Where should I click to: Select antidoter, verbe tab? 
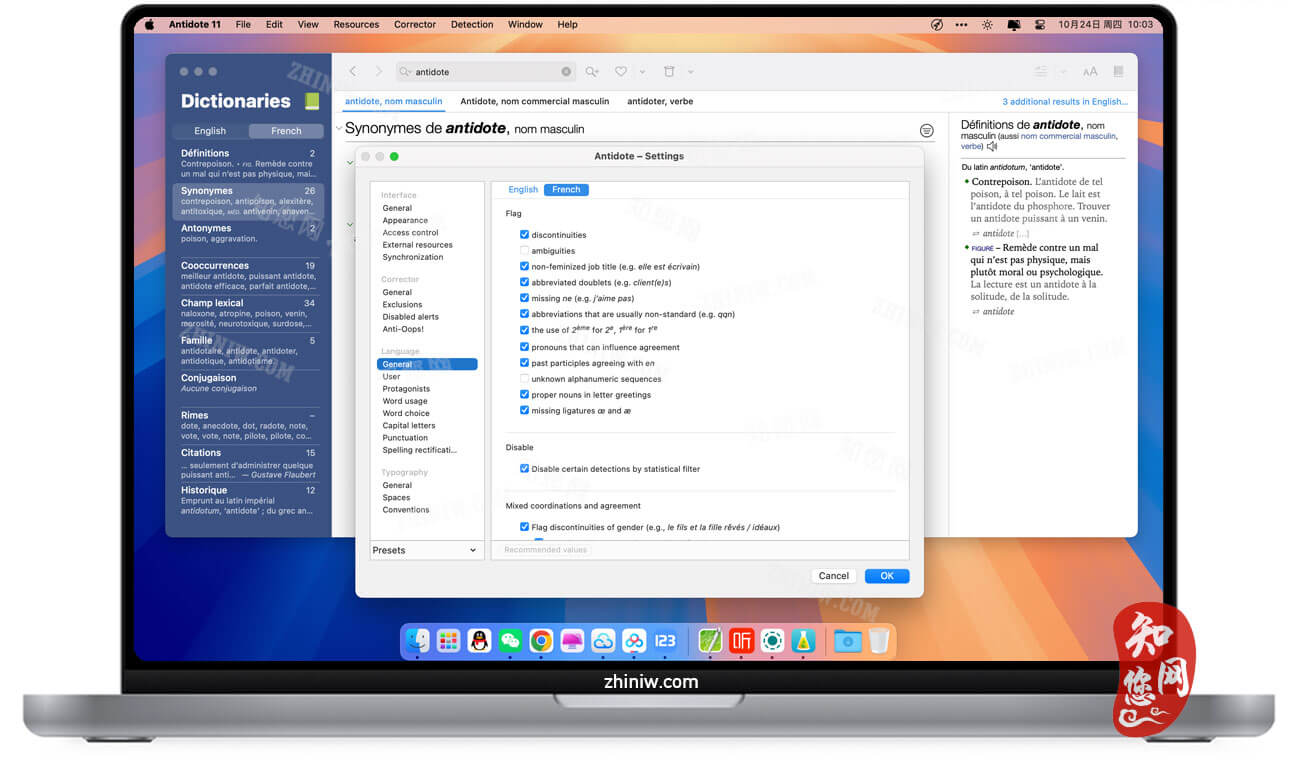click(660, 101)
